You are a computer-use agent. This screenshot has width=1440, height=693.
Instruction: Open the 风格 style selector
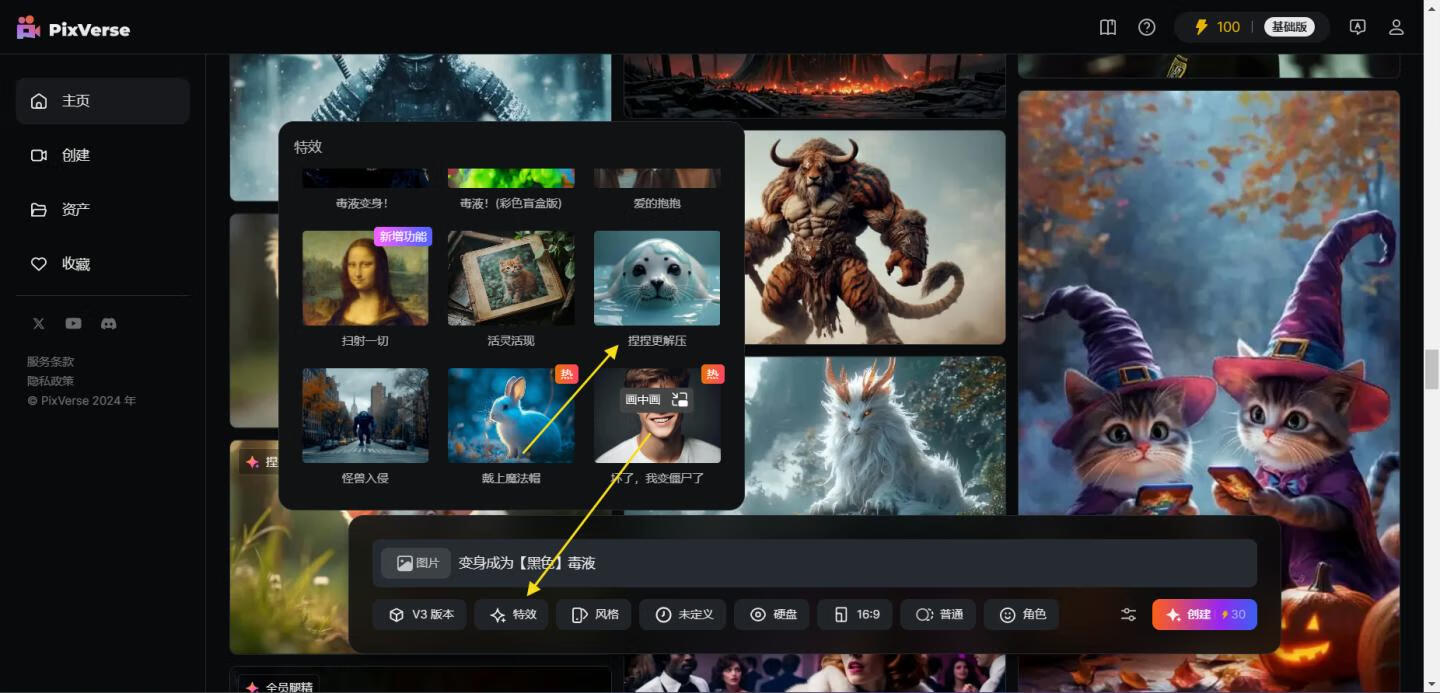click(594, 615)
